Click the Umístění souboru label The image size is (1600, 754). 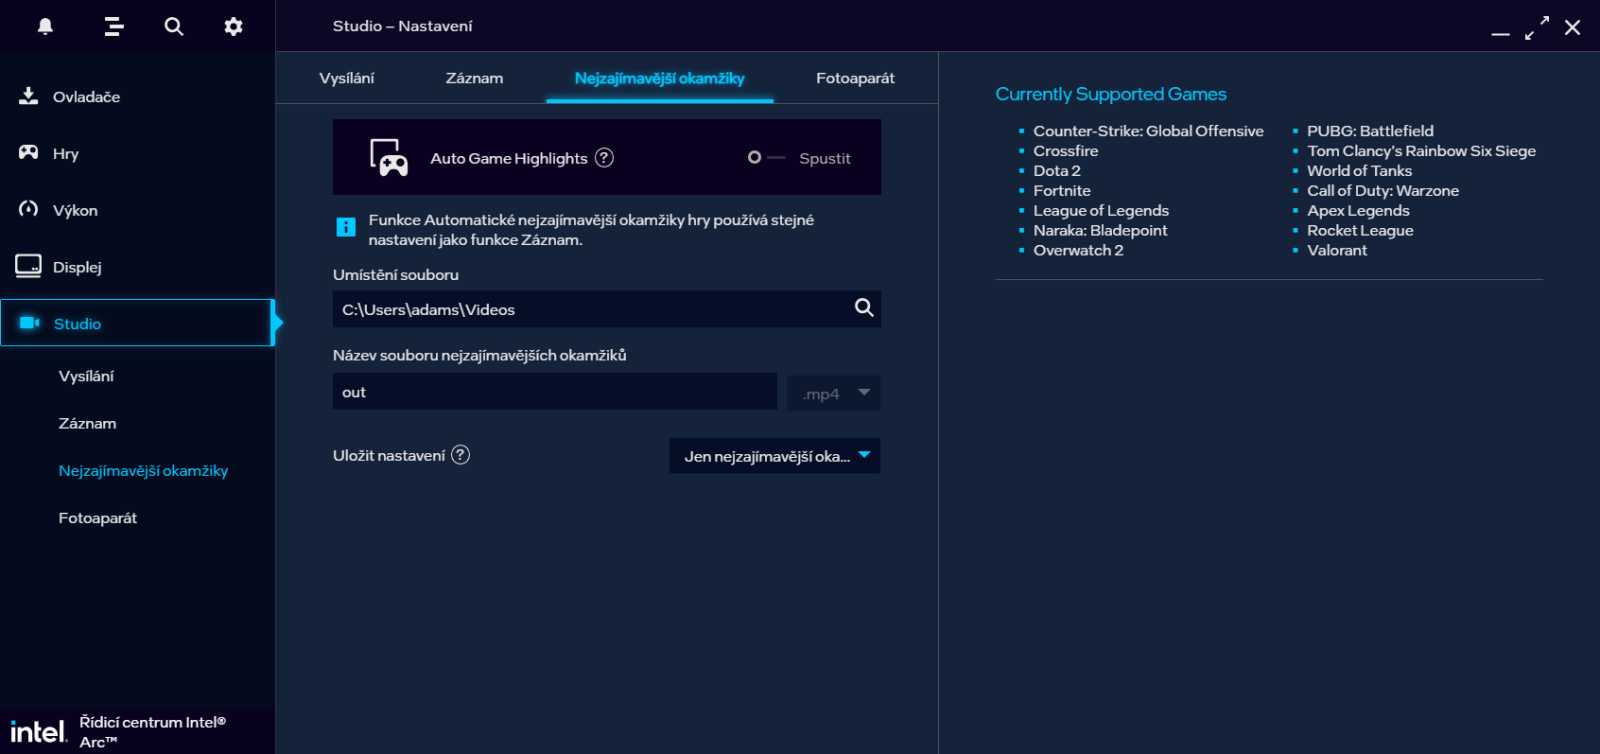(x=396, y=274)
